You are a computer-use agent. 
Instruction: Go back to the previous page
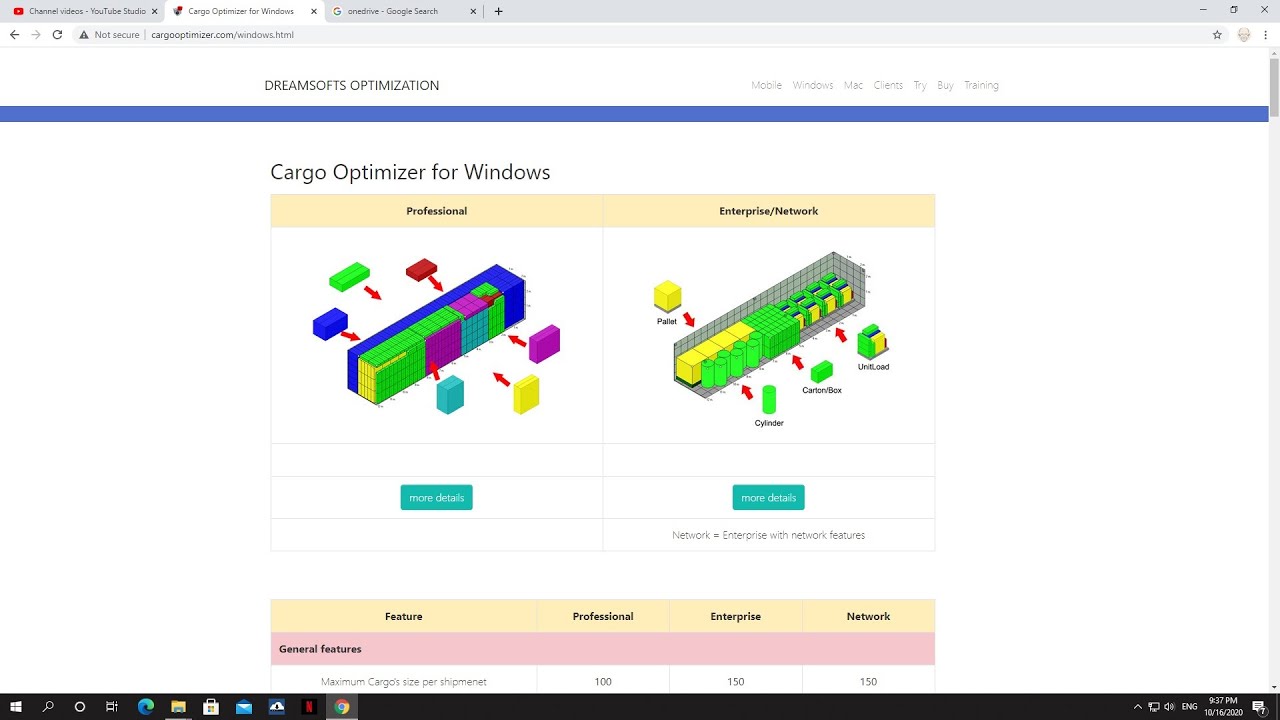[14, 34]
